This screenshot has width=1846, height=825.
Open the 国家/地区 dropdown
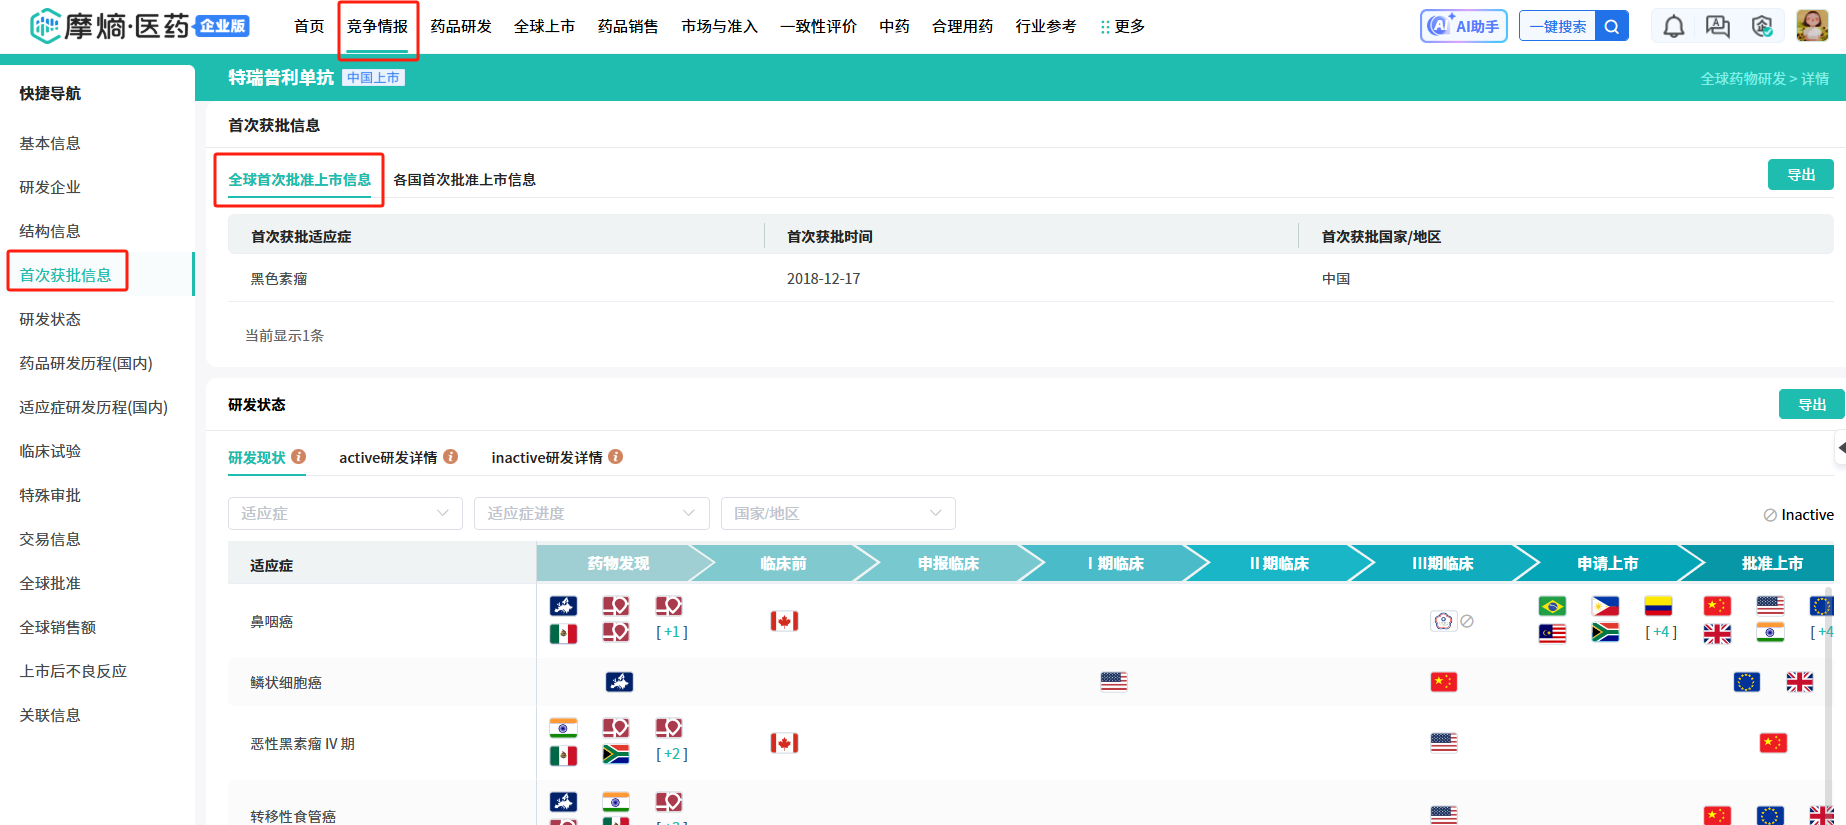coord(837,513)
